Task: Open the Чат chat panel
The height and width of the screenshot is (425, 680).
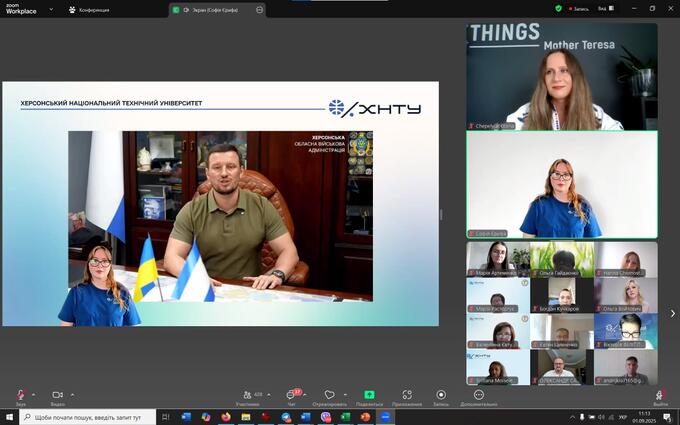Action: (x=293, y=396)
